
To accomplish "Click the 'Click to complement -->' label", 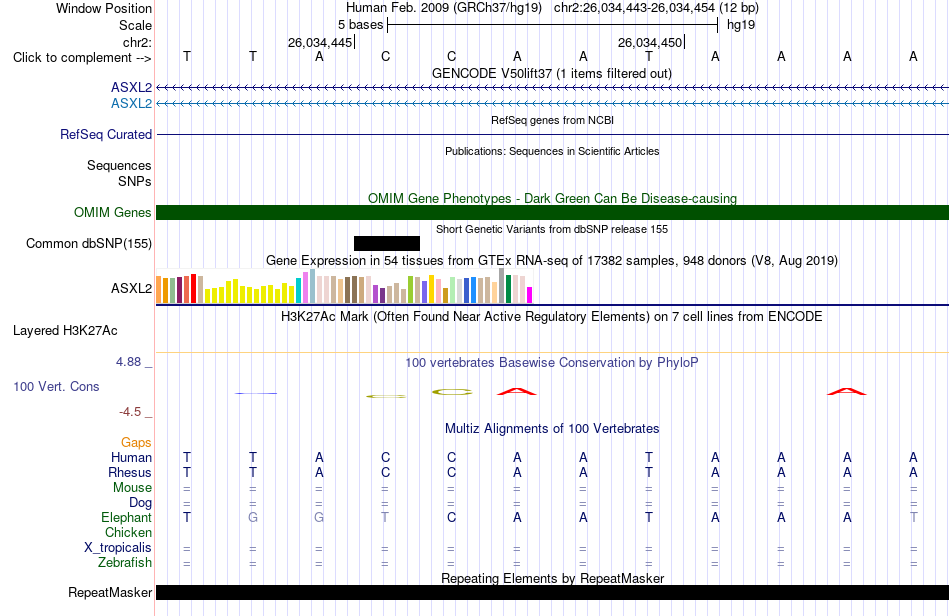I will [x=82, y=58].
